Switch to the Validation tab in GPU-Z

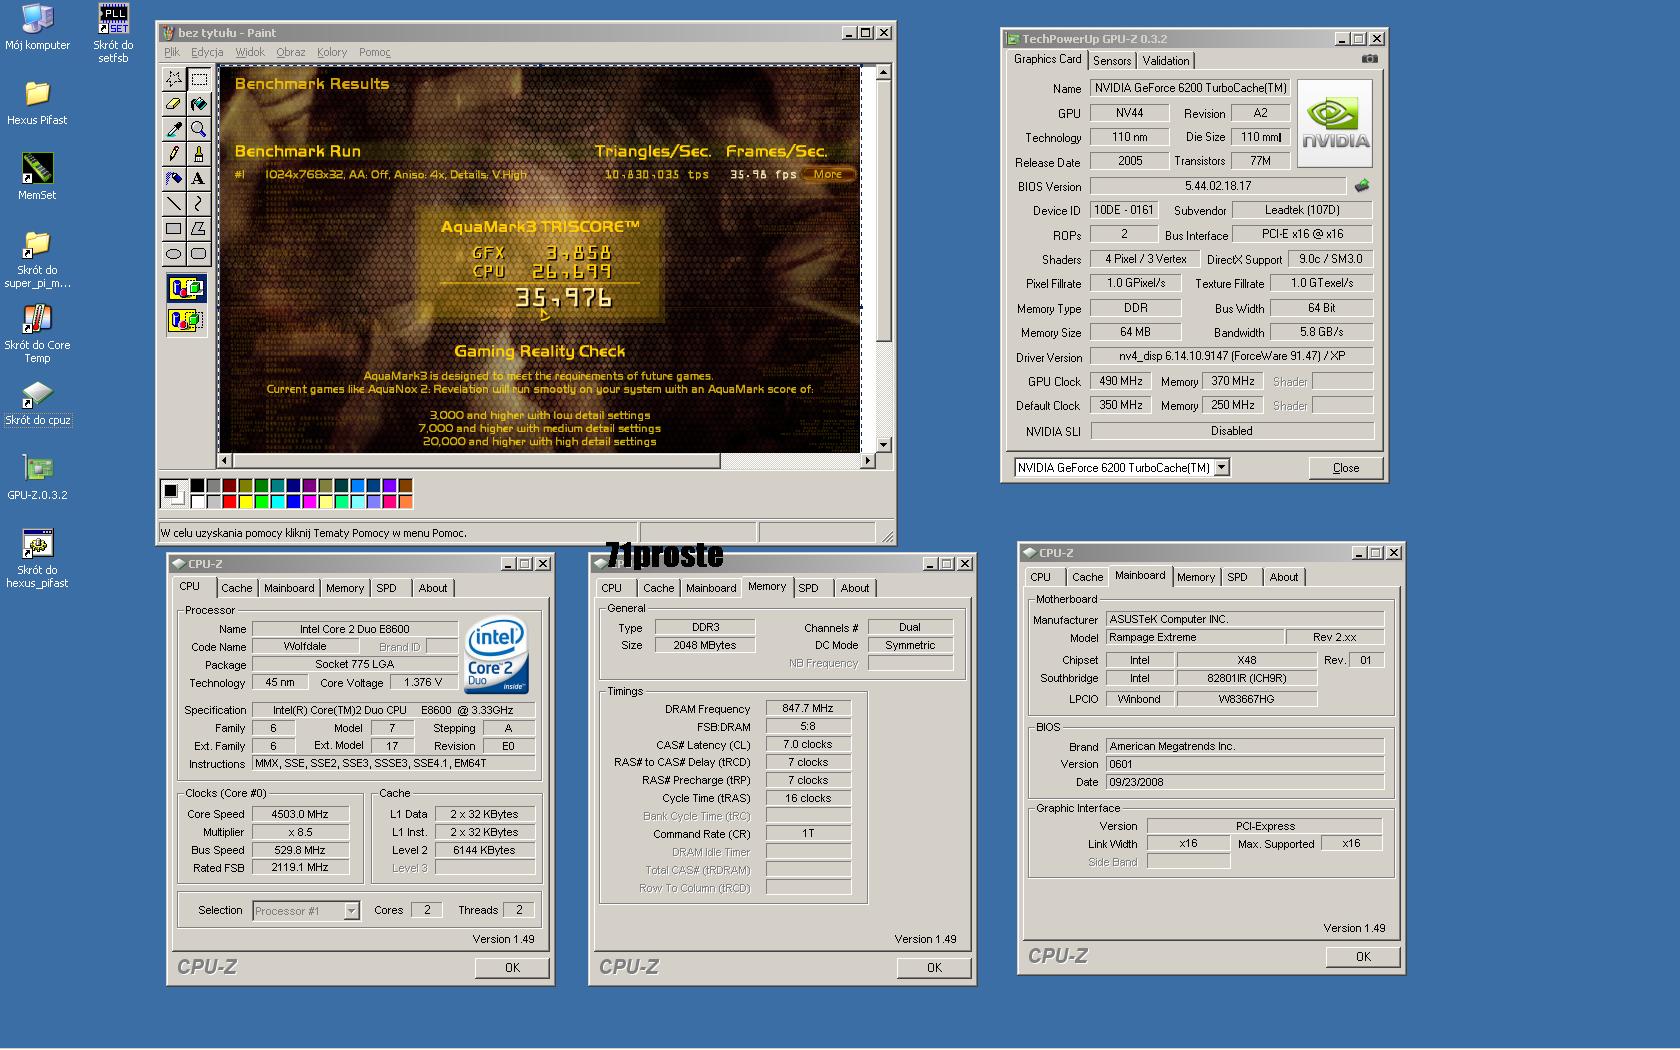1166,61
